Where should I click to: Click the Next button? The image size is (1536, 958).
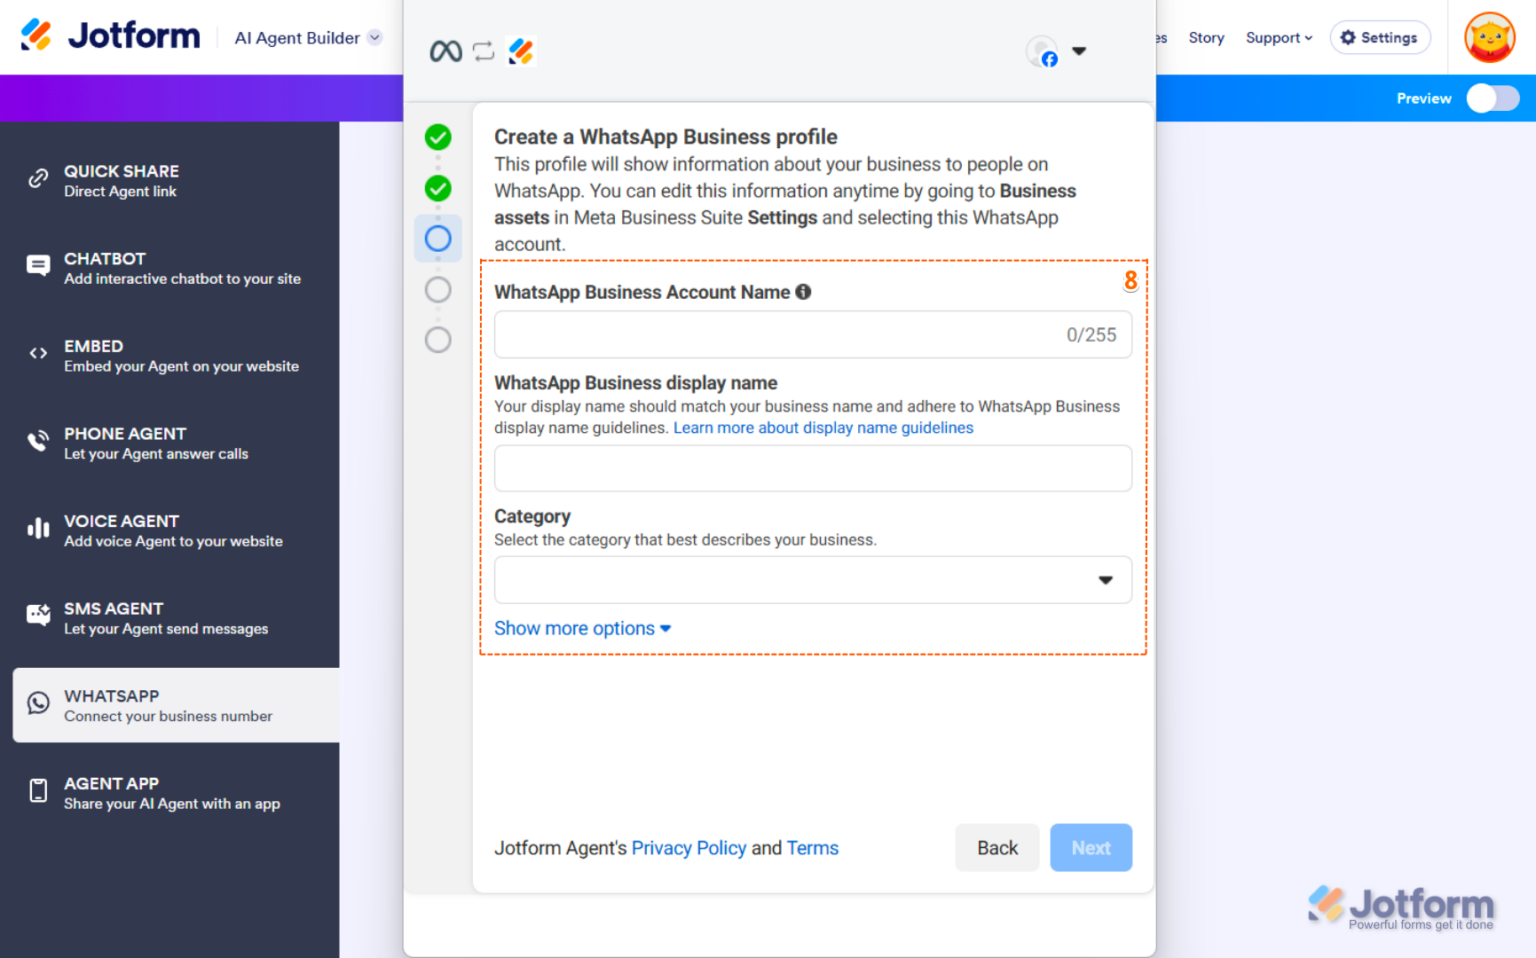tap(1091, 847)
